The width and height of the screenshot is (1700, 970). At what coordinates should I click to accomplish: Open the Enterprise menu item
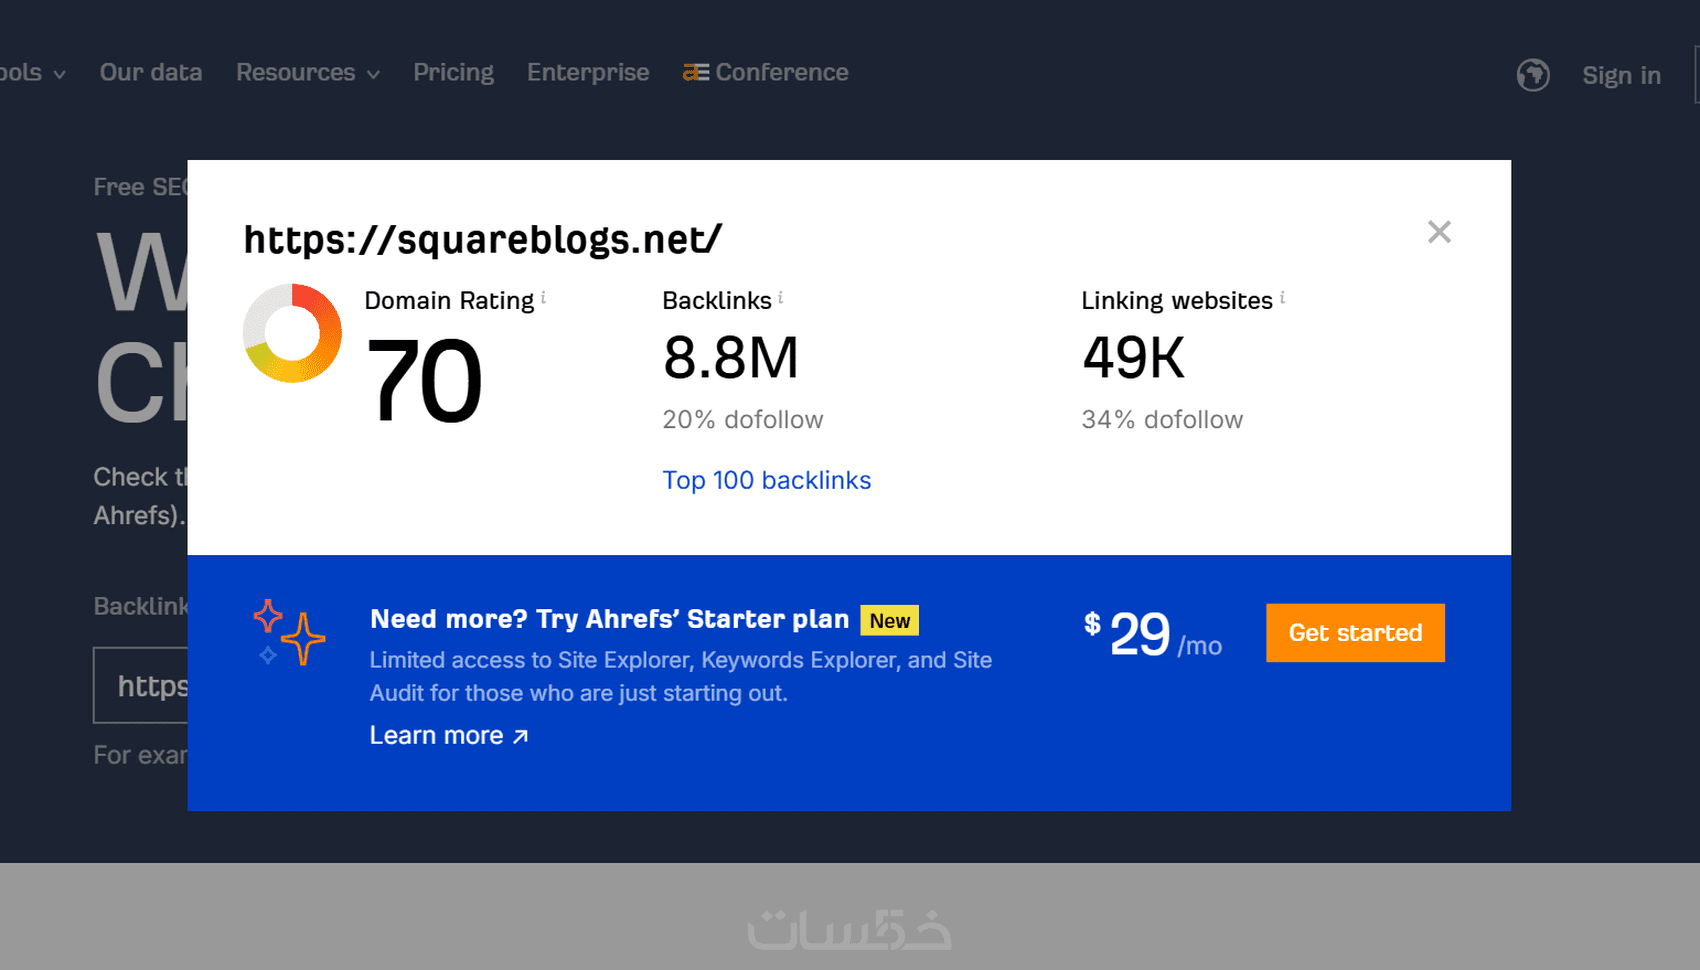[588, 72]
